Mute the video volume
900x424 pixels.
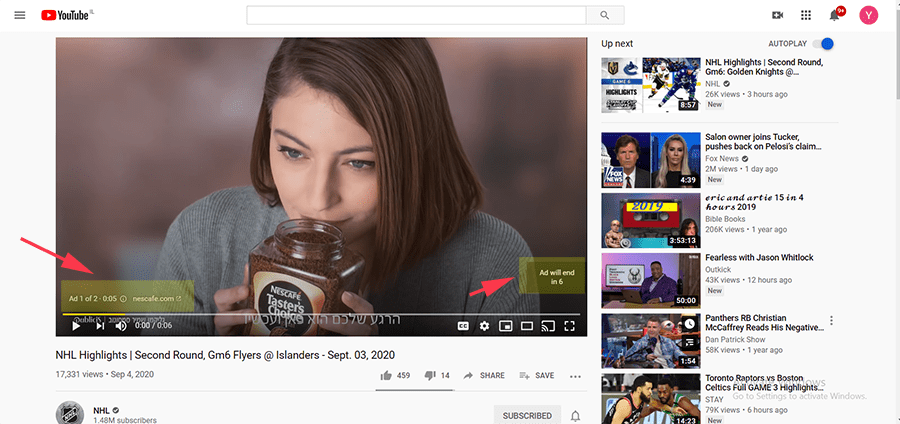click(x=121, y=325)
